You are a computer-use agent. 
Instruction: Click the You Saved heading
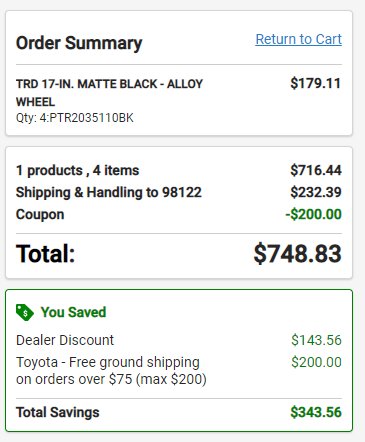coord(73,312)
